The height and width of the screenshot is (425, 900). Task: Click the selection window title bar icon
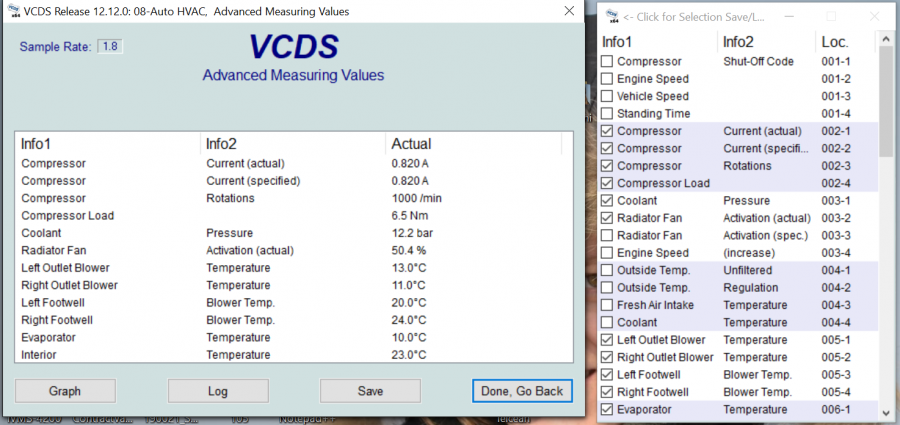tap(610, 16)
